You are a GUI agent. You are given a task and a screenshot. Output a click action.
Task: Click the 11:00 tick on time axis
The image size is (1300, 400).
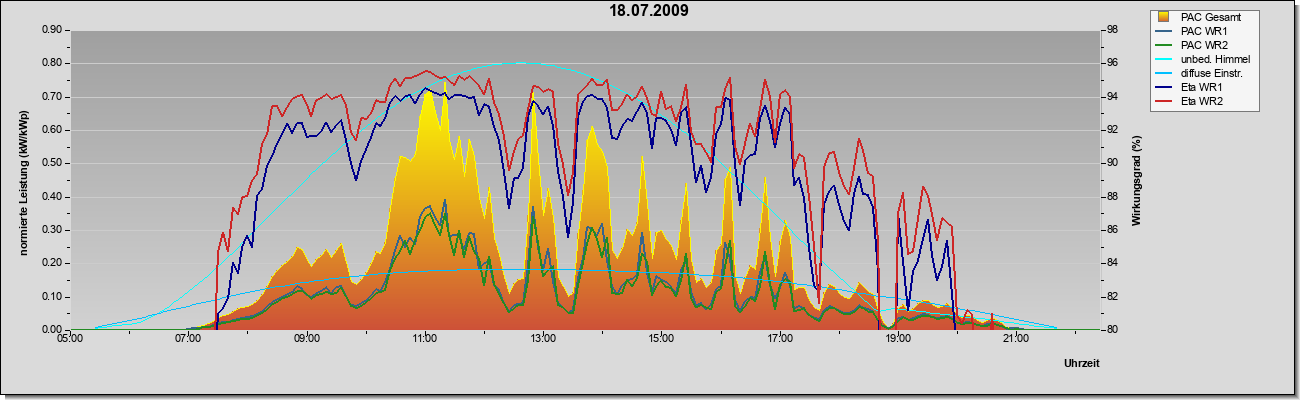coord(424,341)
